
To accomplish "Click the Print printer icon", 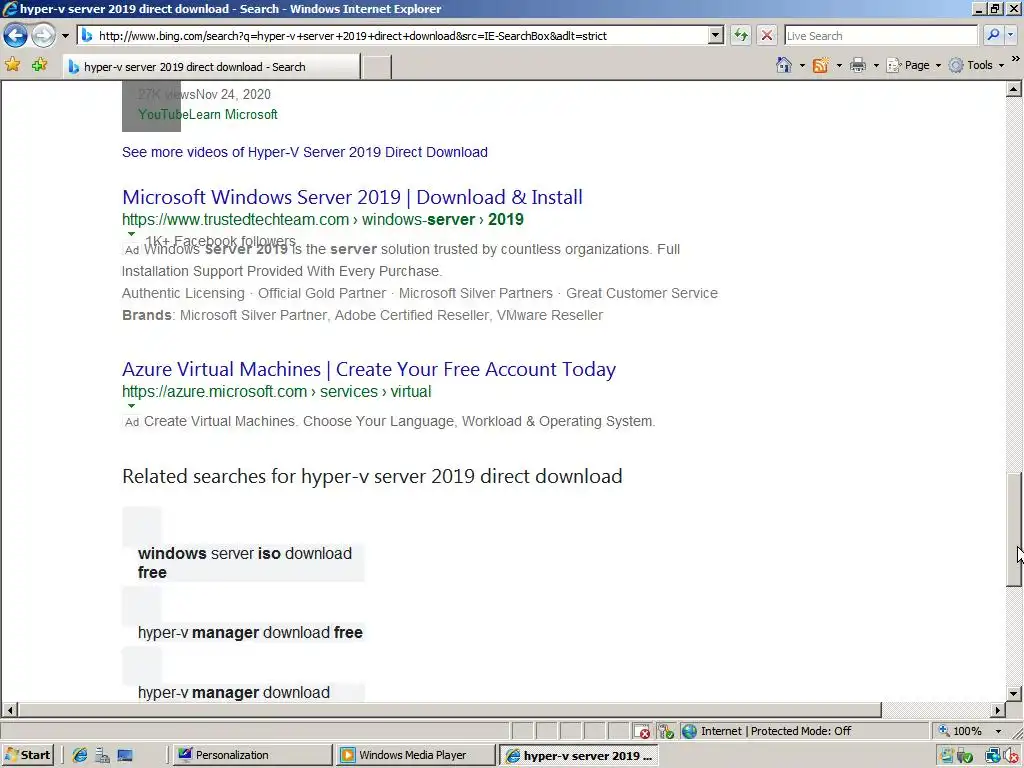I will [x=858, y=65].
